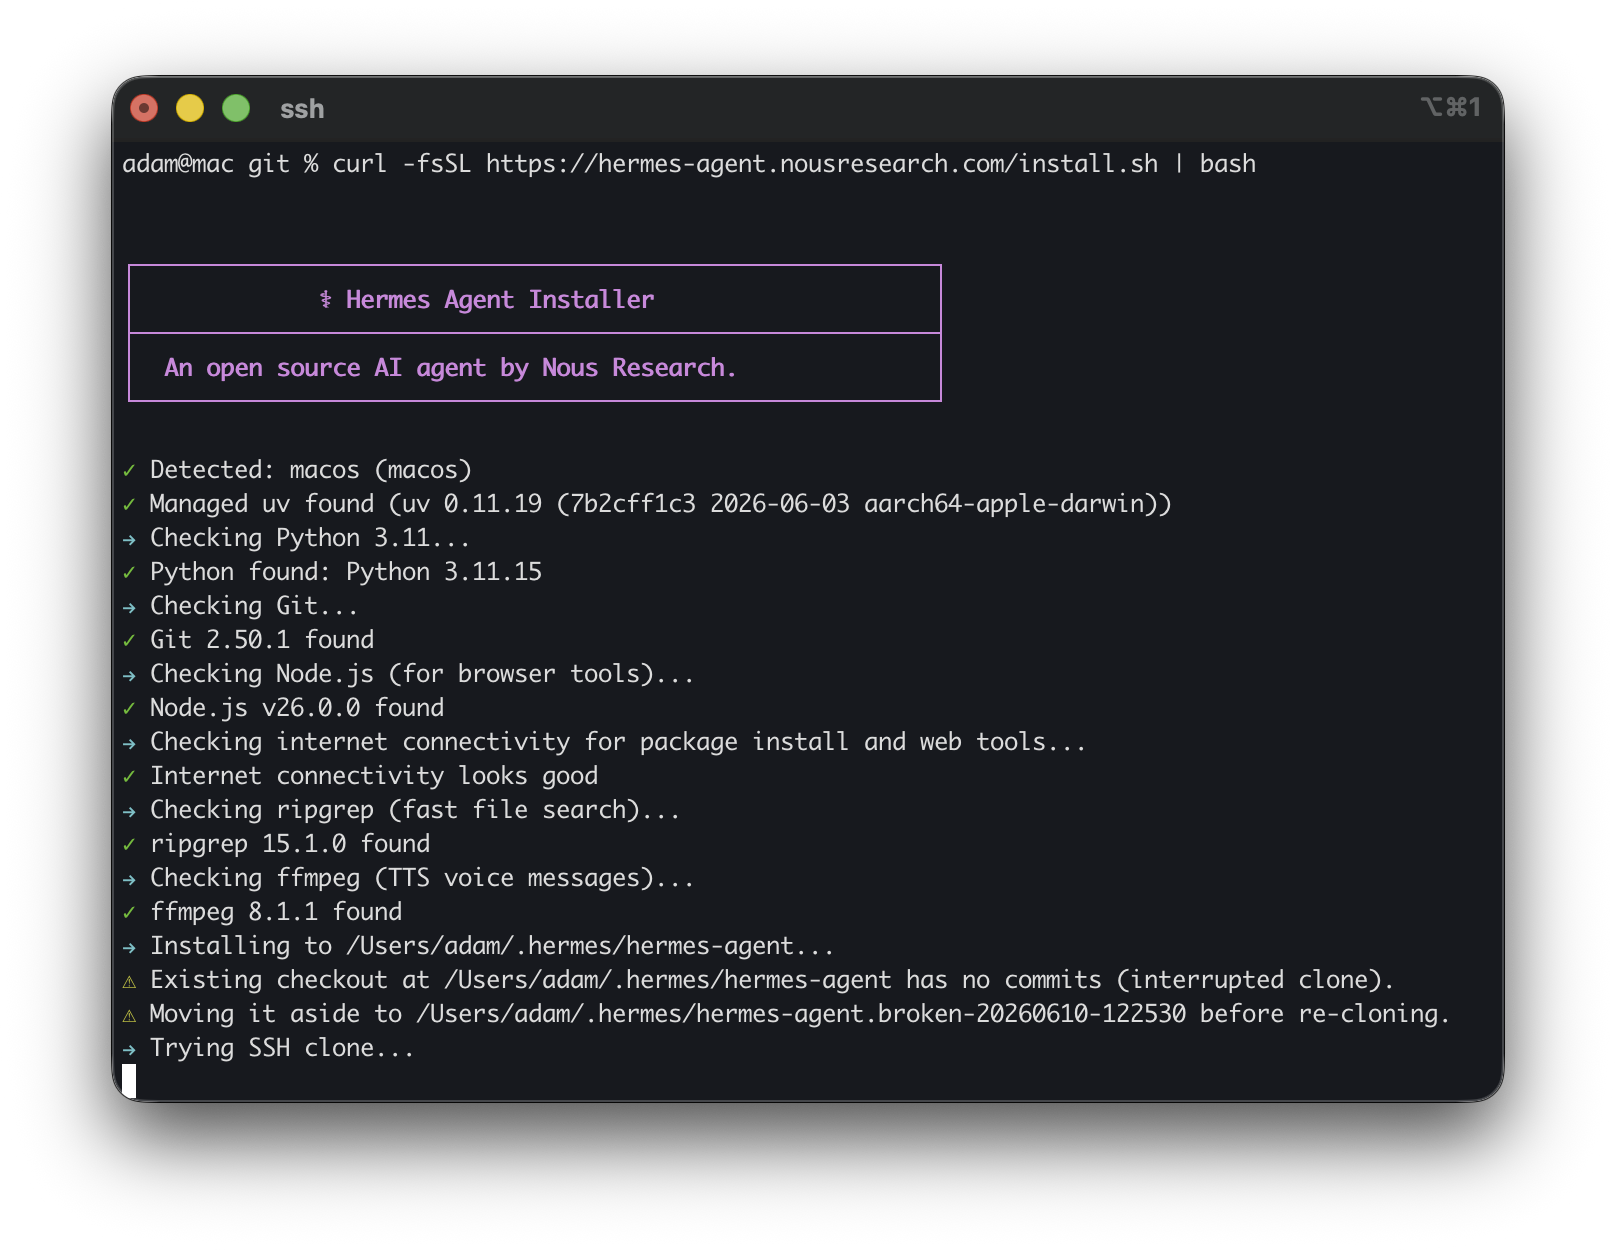Click the arrow beside 'Installing to'

[x=129, y=947]
